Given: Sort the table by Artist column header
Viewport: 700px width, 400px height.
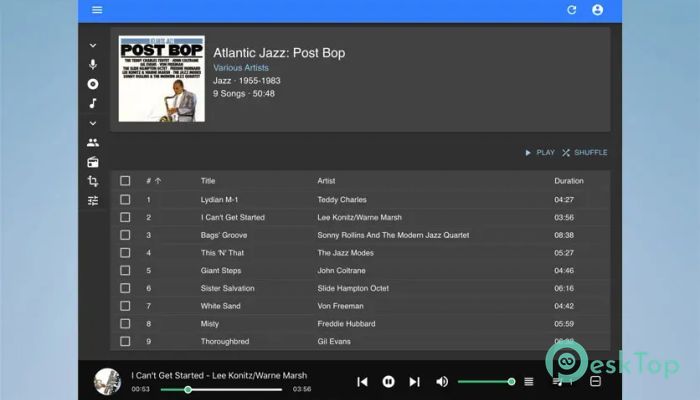Looking at the screenshot, I should pyautogui.click(x=326, y=181).
